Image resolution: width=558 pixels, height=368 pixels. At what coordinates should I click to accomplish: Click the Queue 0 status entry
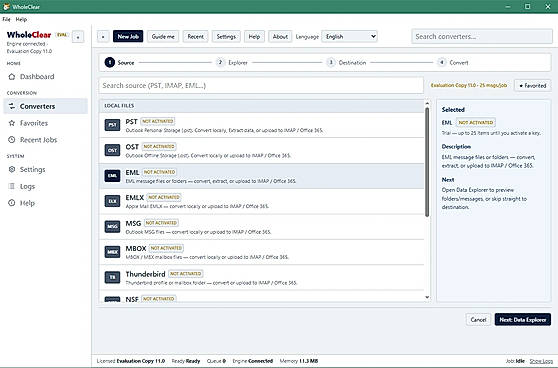pos(216,361)
